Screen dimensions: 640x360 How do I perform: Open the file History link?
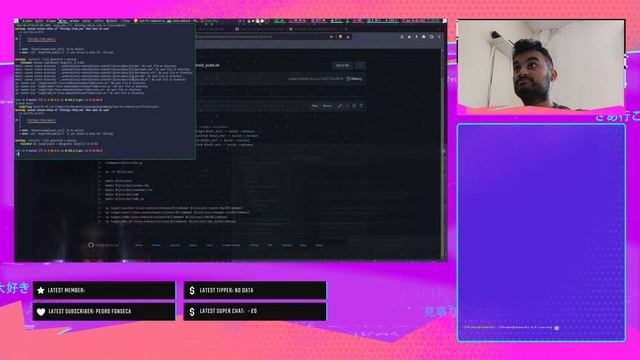click(354, 79)
